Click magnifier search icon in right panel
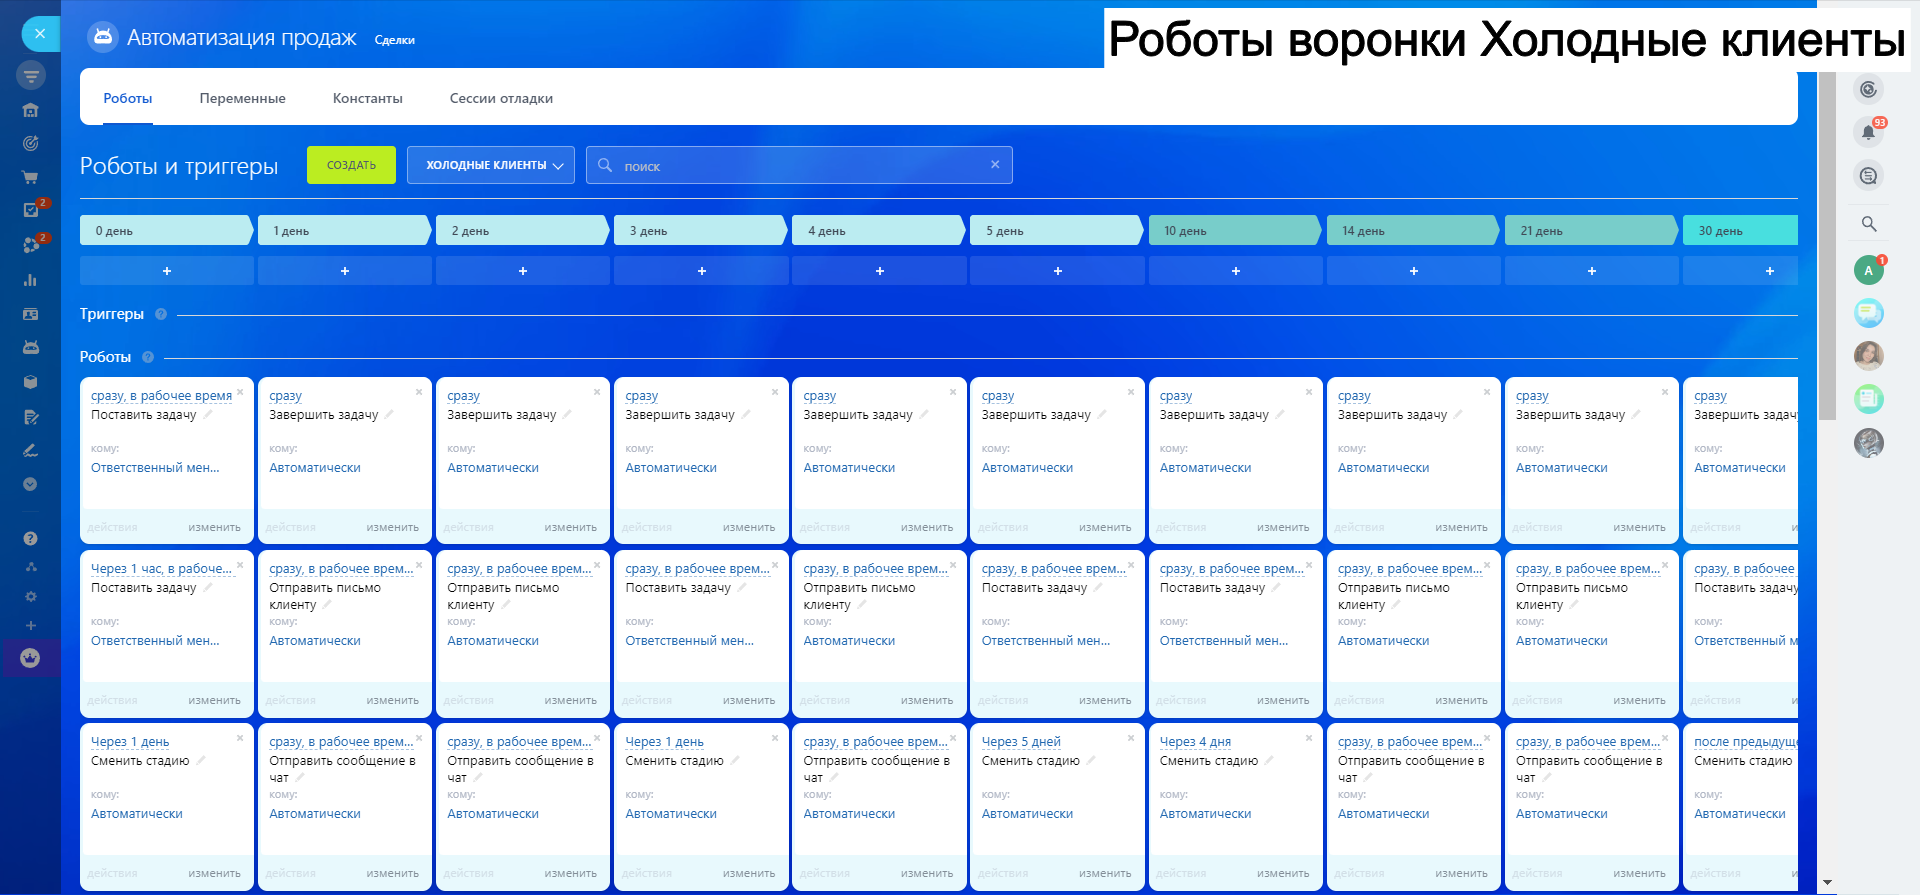1920x895 pixels. click(1868, 224)
